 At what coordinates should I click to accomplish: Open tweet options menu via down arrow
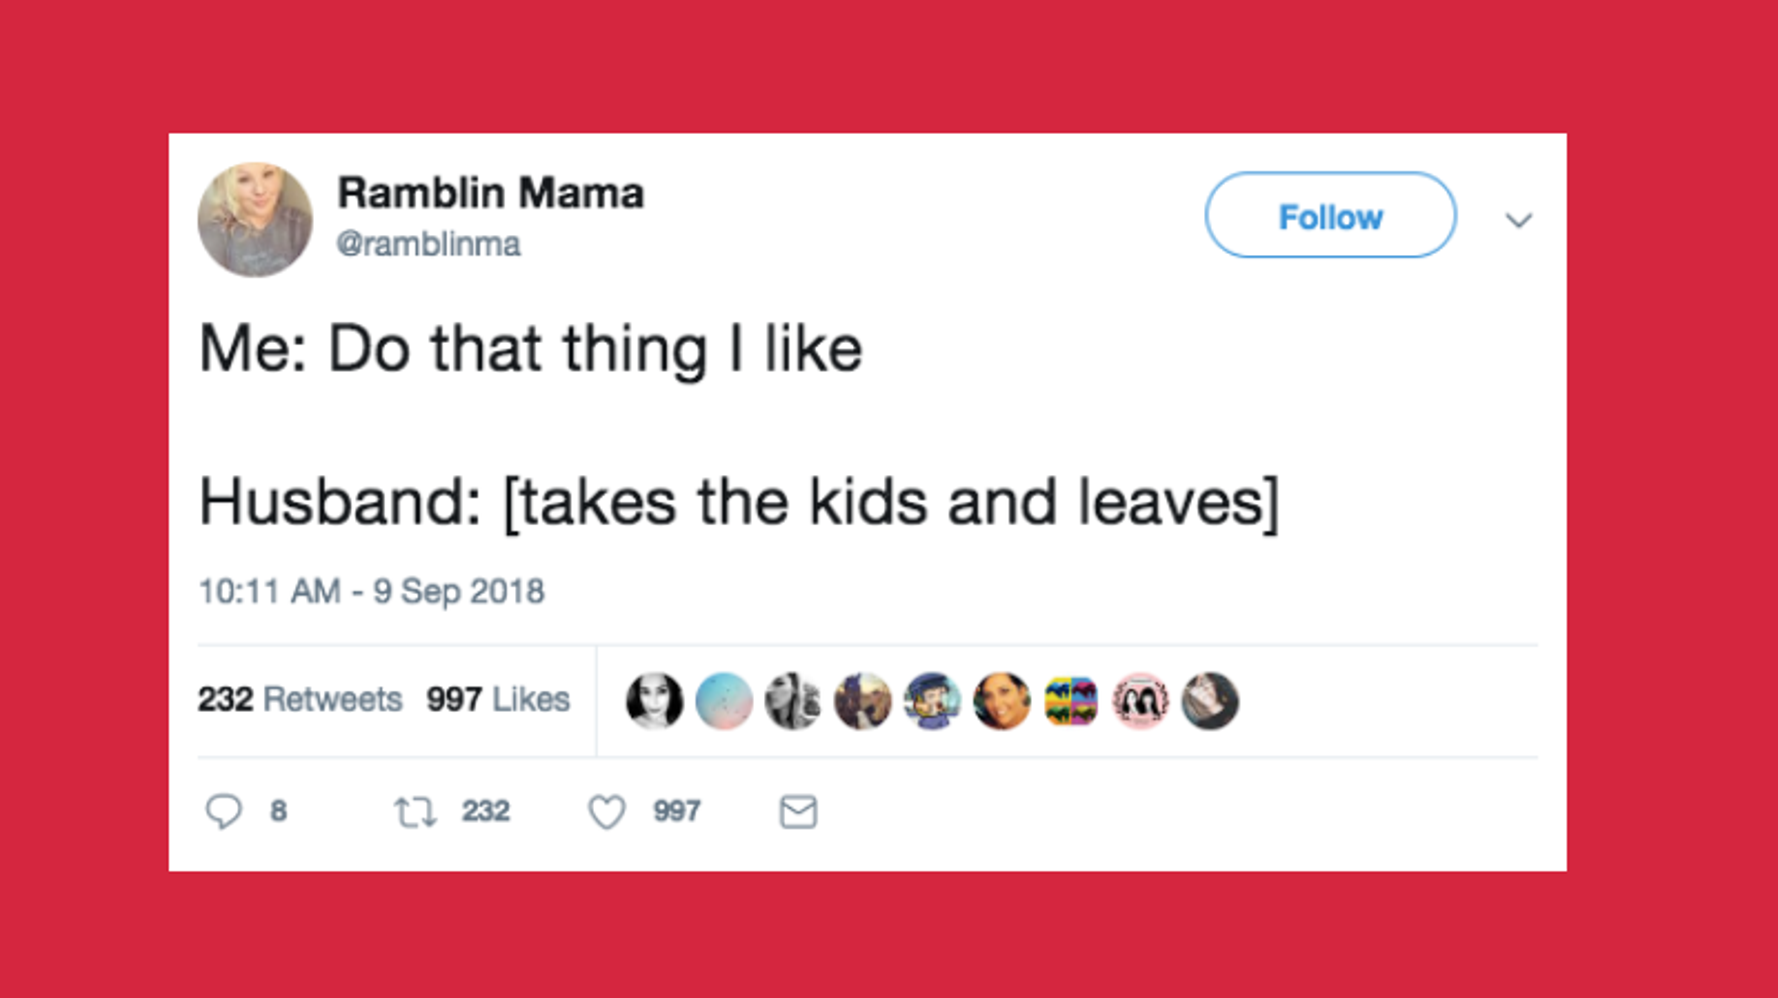coord(1519,220)
